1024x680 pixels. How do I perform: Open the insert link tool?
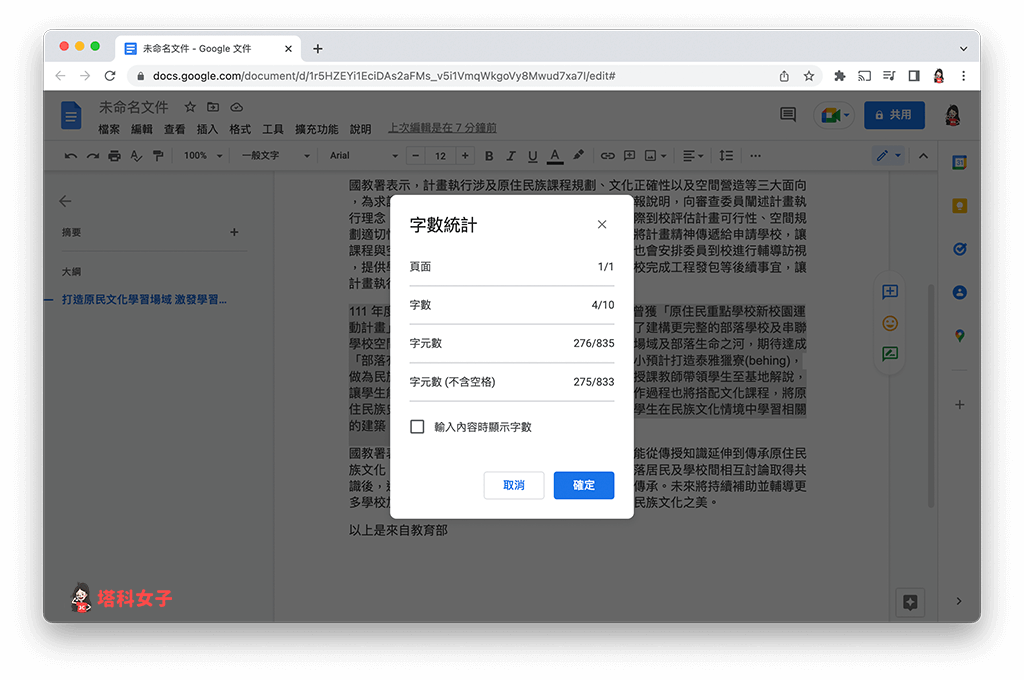[607, 156]
